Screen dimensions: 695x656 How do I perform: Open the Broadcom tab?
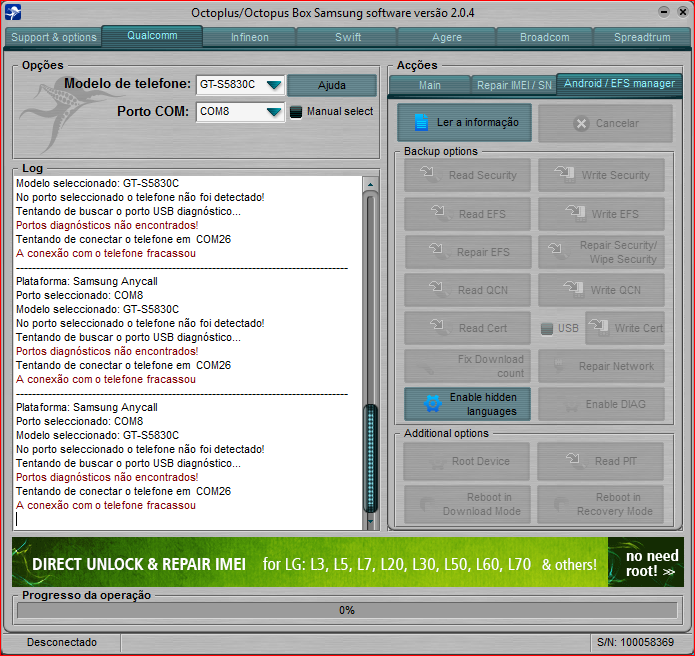pyautogui.click(x=545, y=37)
